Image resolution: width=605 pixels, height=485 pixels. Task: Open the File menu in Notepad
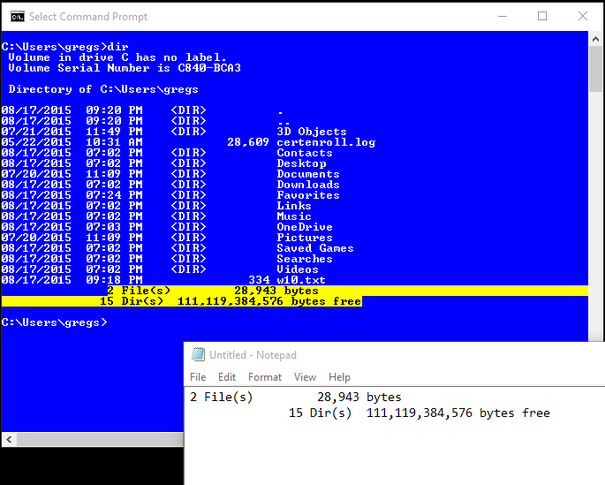point(198,377)
